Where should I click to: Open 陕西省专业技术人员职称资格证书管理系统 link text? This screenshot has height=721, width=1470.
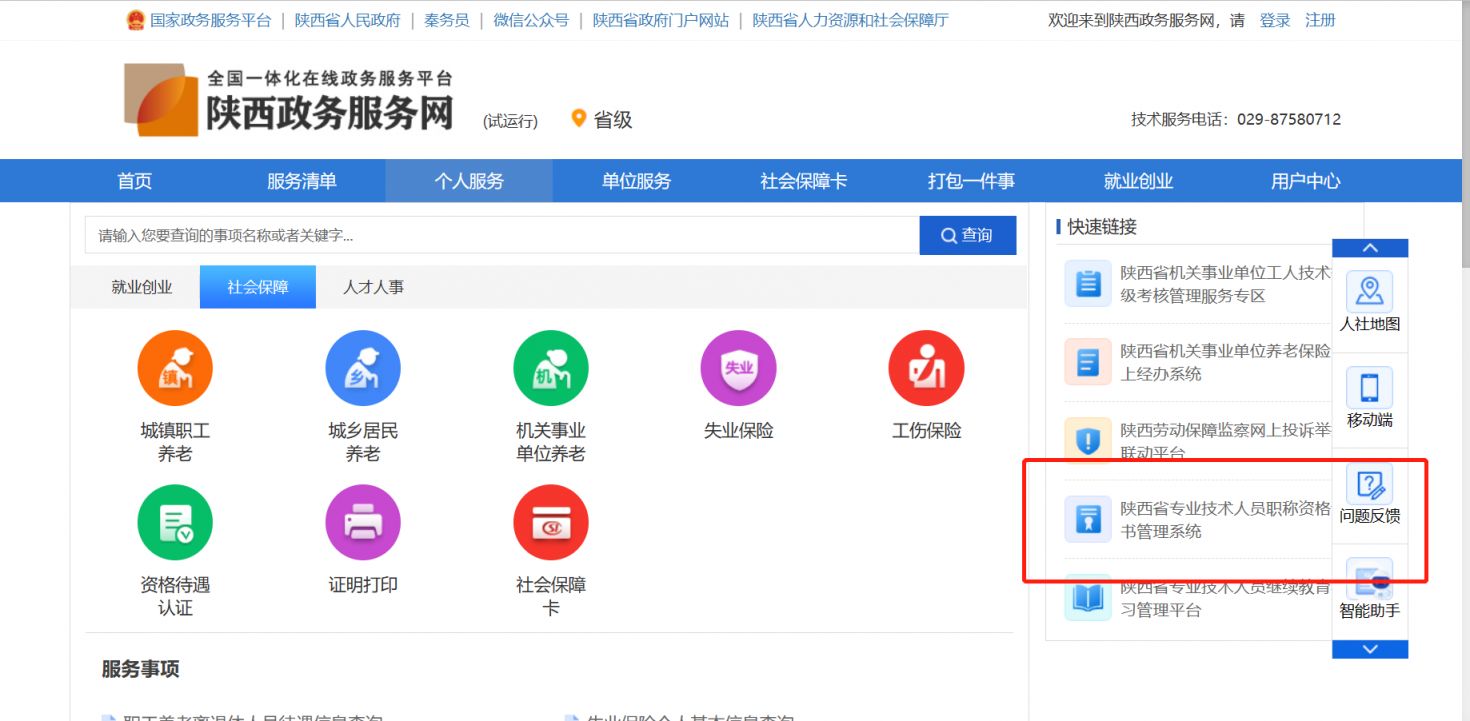(x=1225, y=520)
